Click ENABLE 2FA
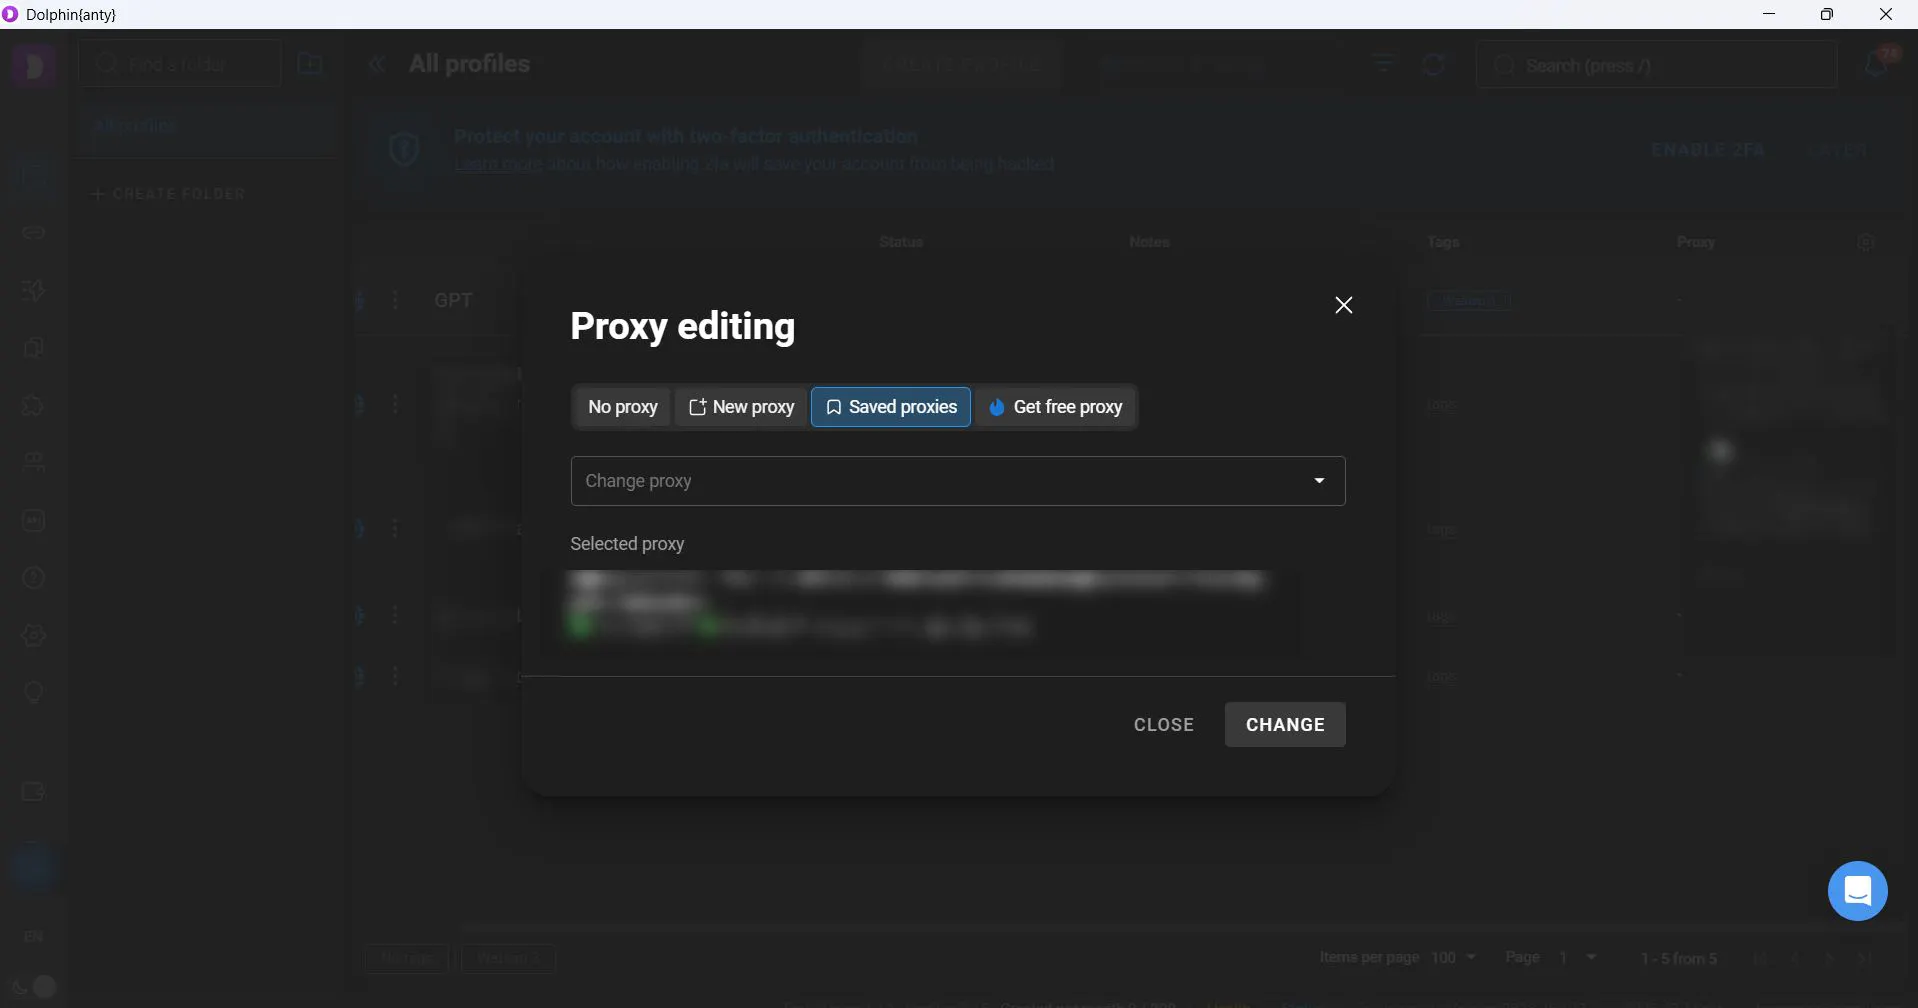This screenshot has width=1918, height=1008. 1707,150
